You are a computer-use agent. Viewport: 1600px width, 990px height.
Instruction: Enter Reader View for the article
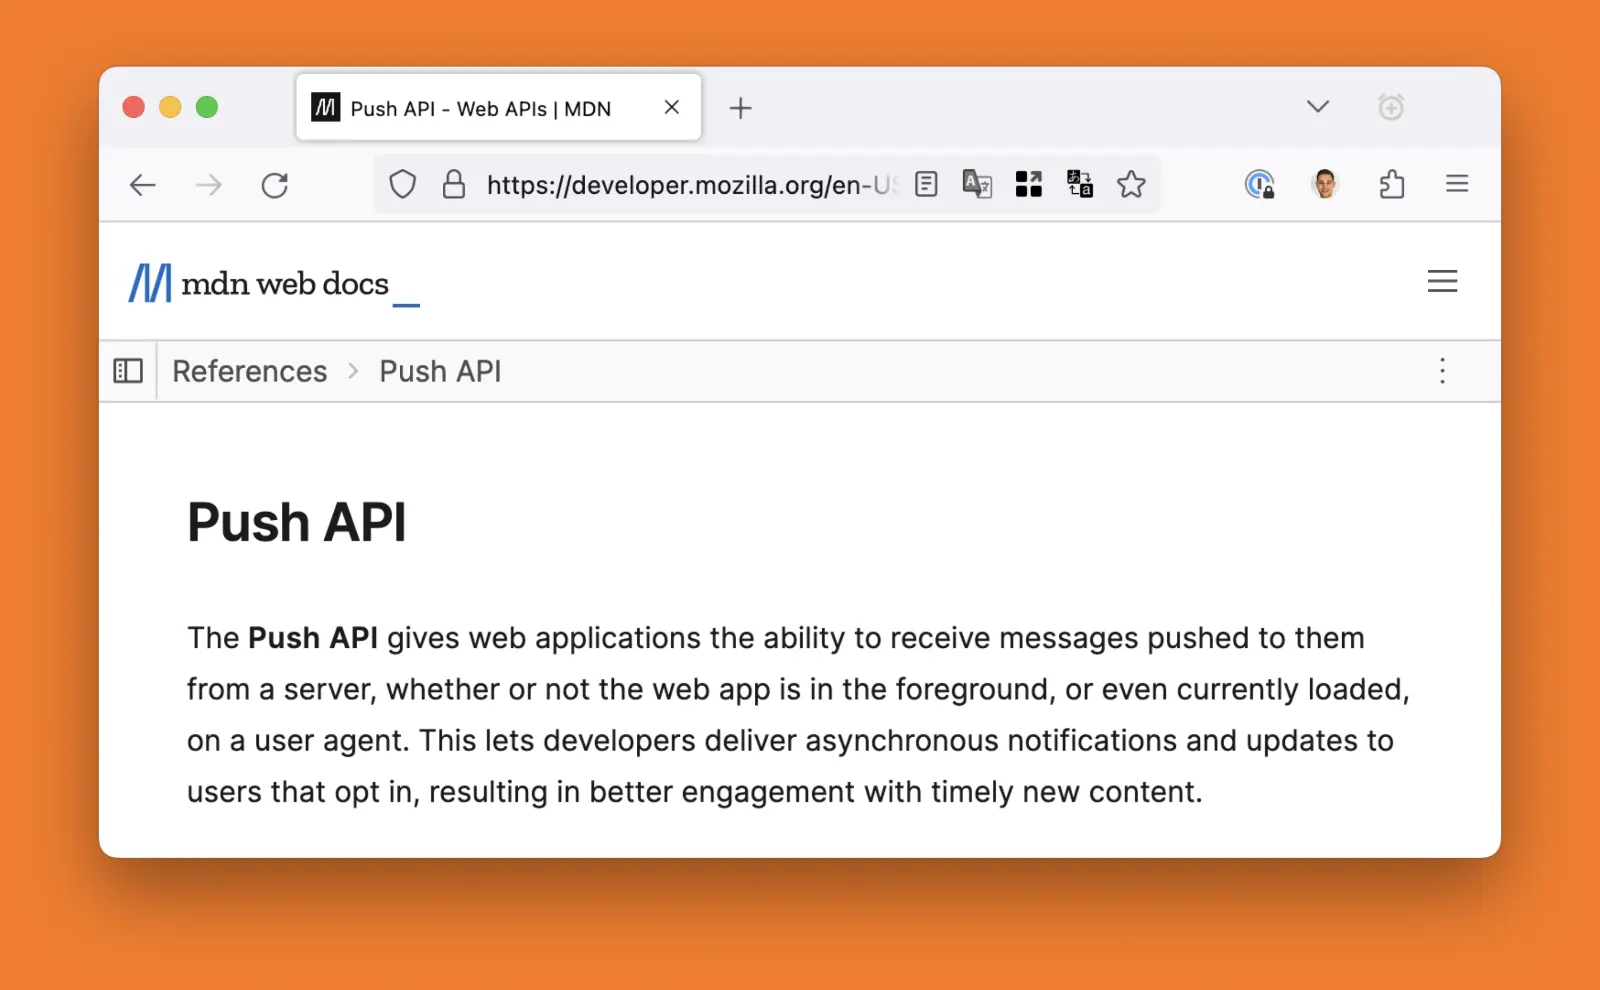(927, 184)
